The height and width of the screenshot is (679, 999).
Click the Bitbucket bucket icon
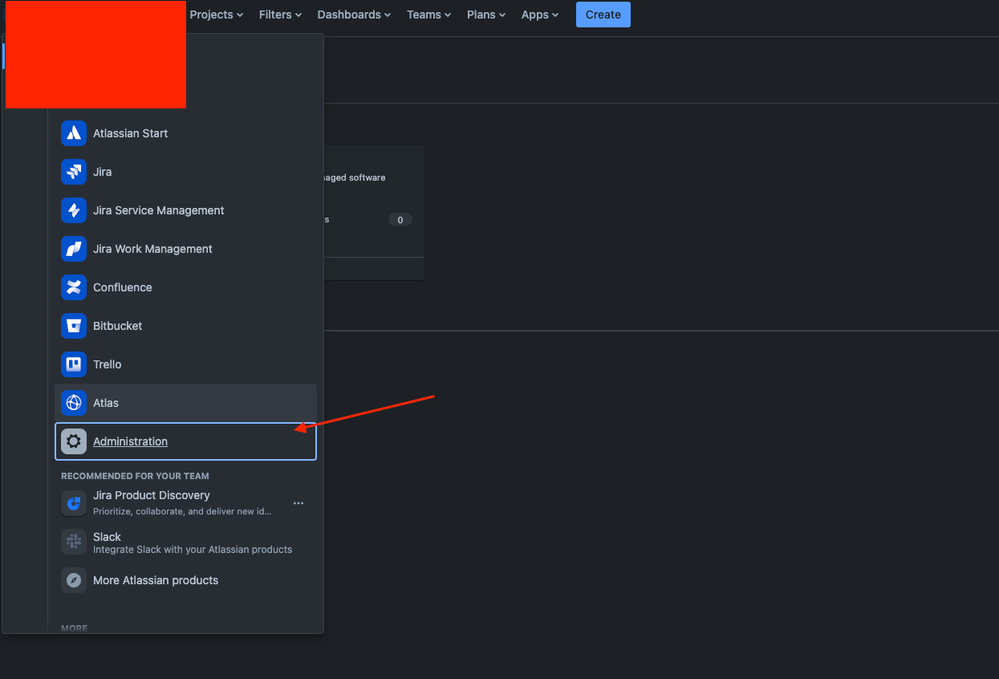(74, 326)
